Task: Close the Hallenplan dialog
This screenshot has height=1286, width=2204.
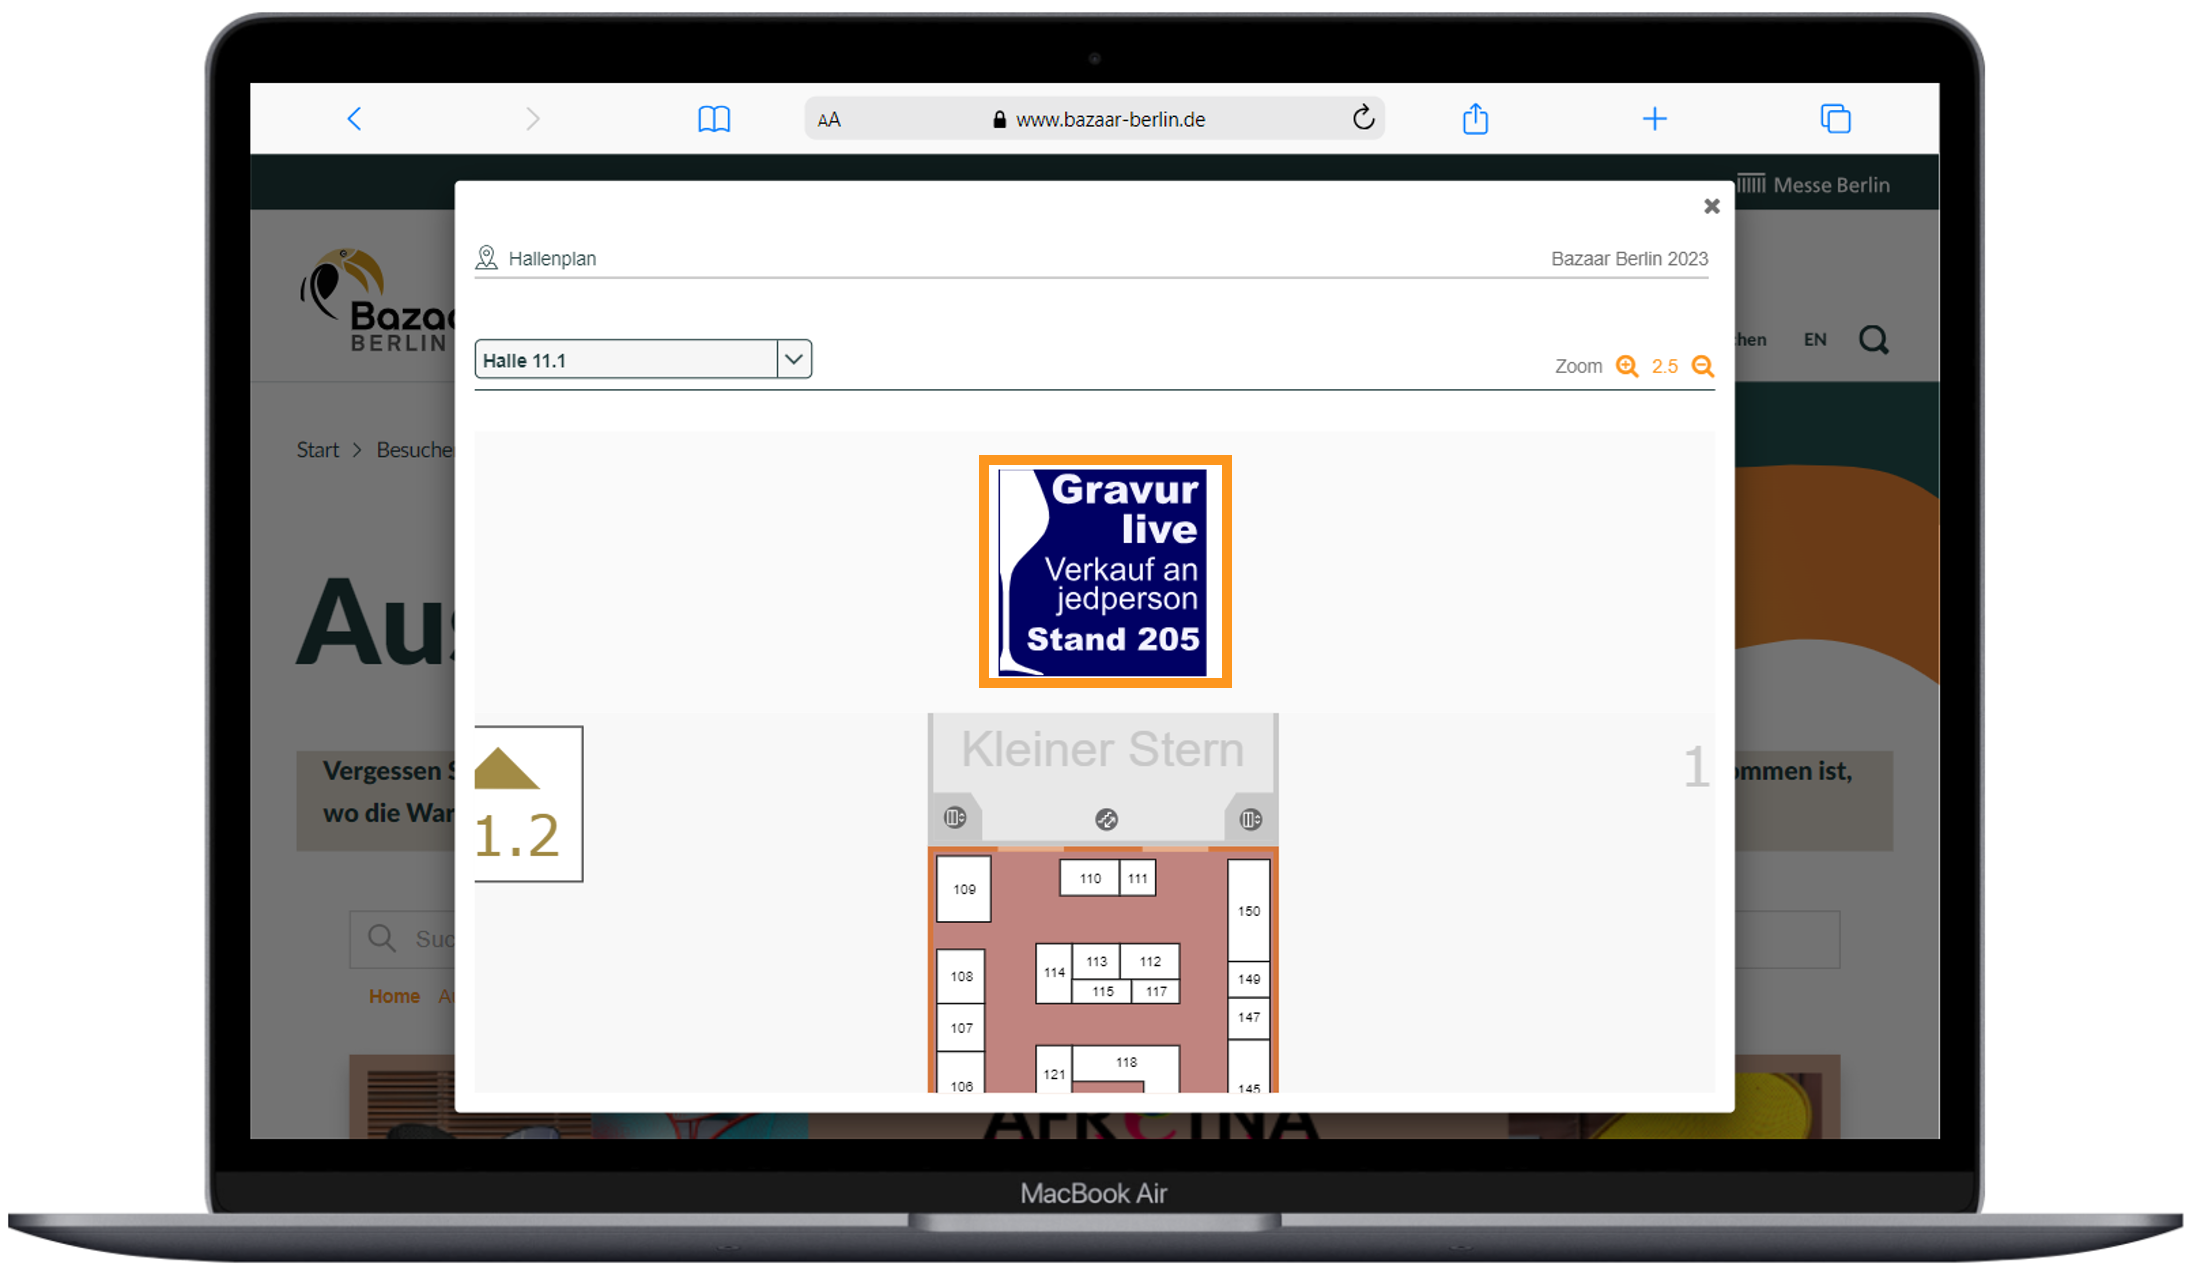Action: click(1711, 206)
